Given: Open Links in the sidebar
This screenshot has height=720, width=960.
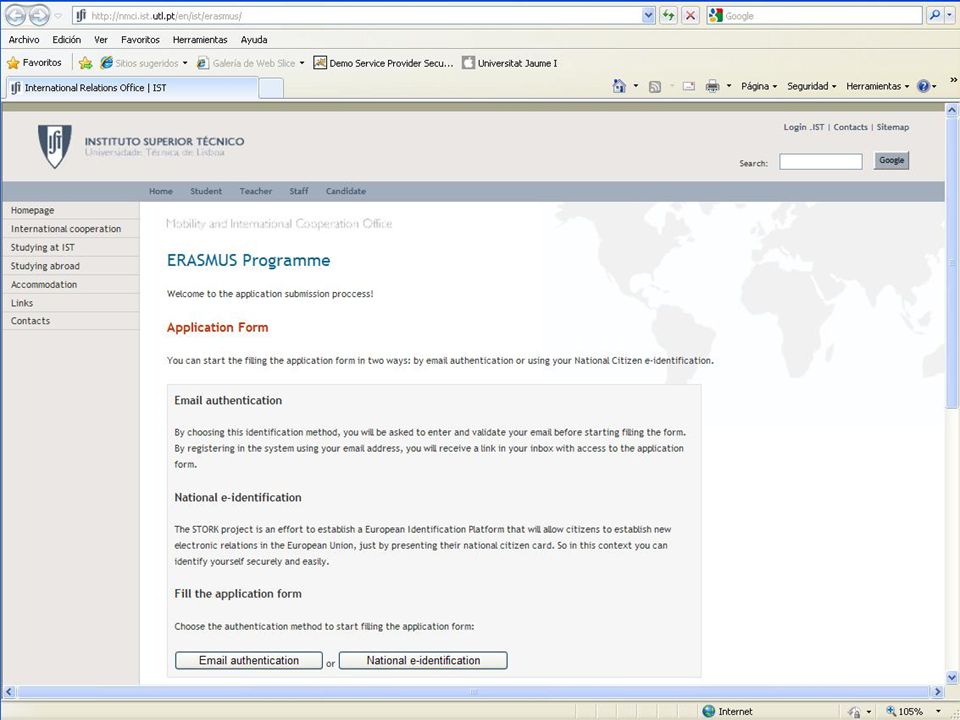Looking at the screenshot, I should tap(70, 302).
